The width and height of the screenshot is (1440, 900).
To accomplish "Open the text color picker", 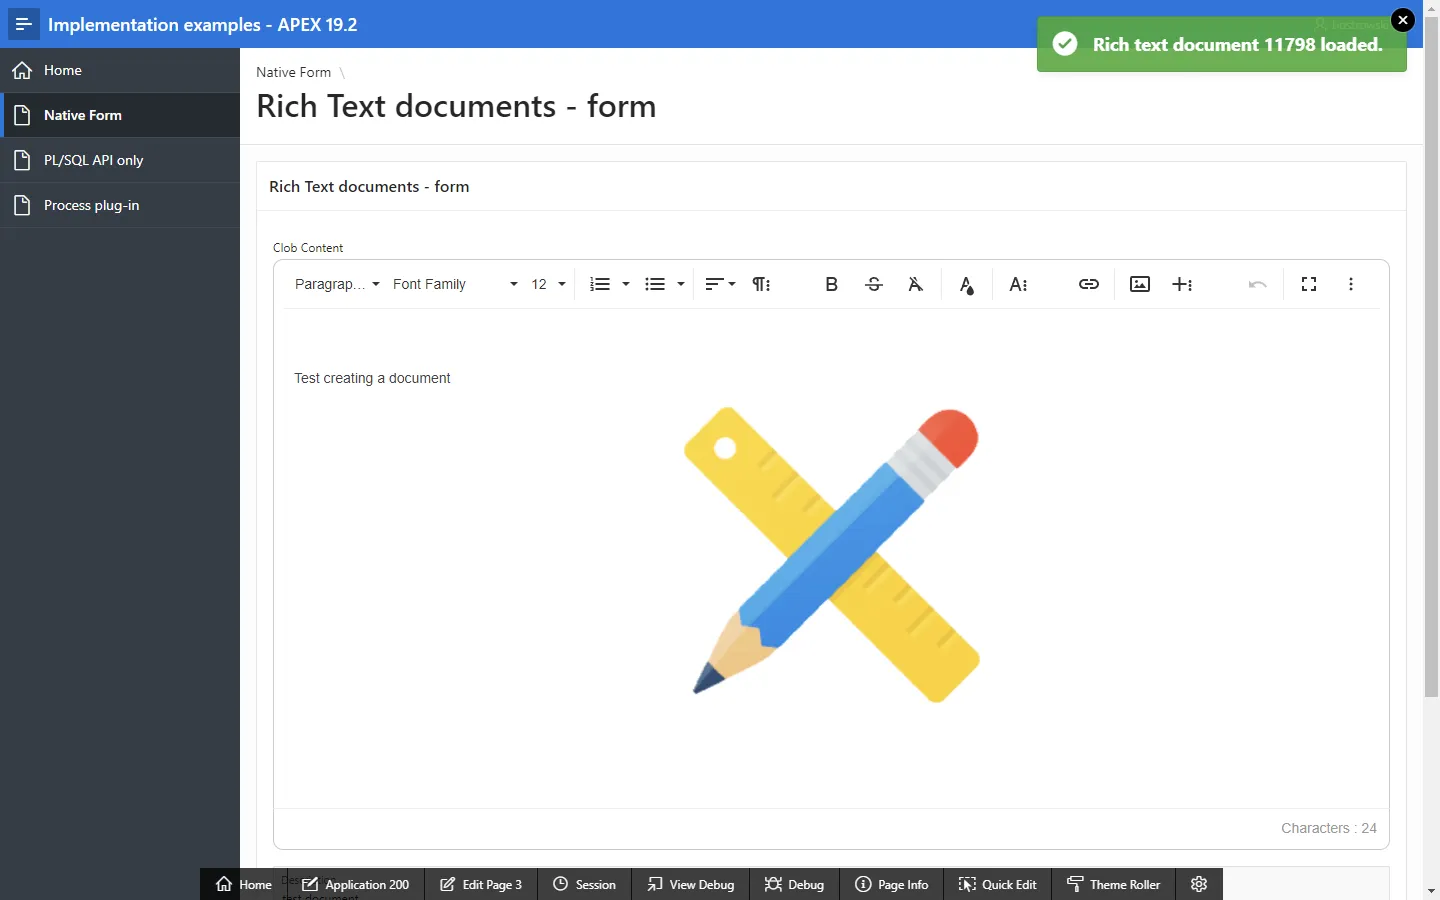I will pyautogui.click(x=966, y=285).
